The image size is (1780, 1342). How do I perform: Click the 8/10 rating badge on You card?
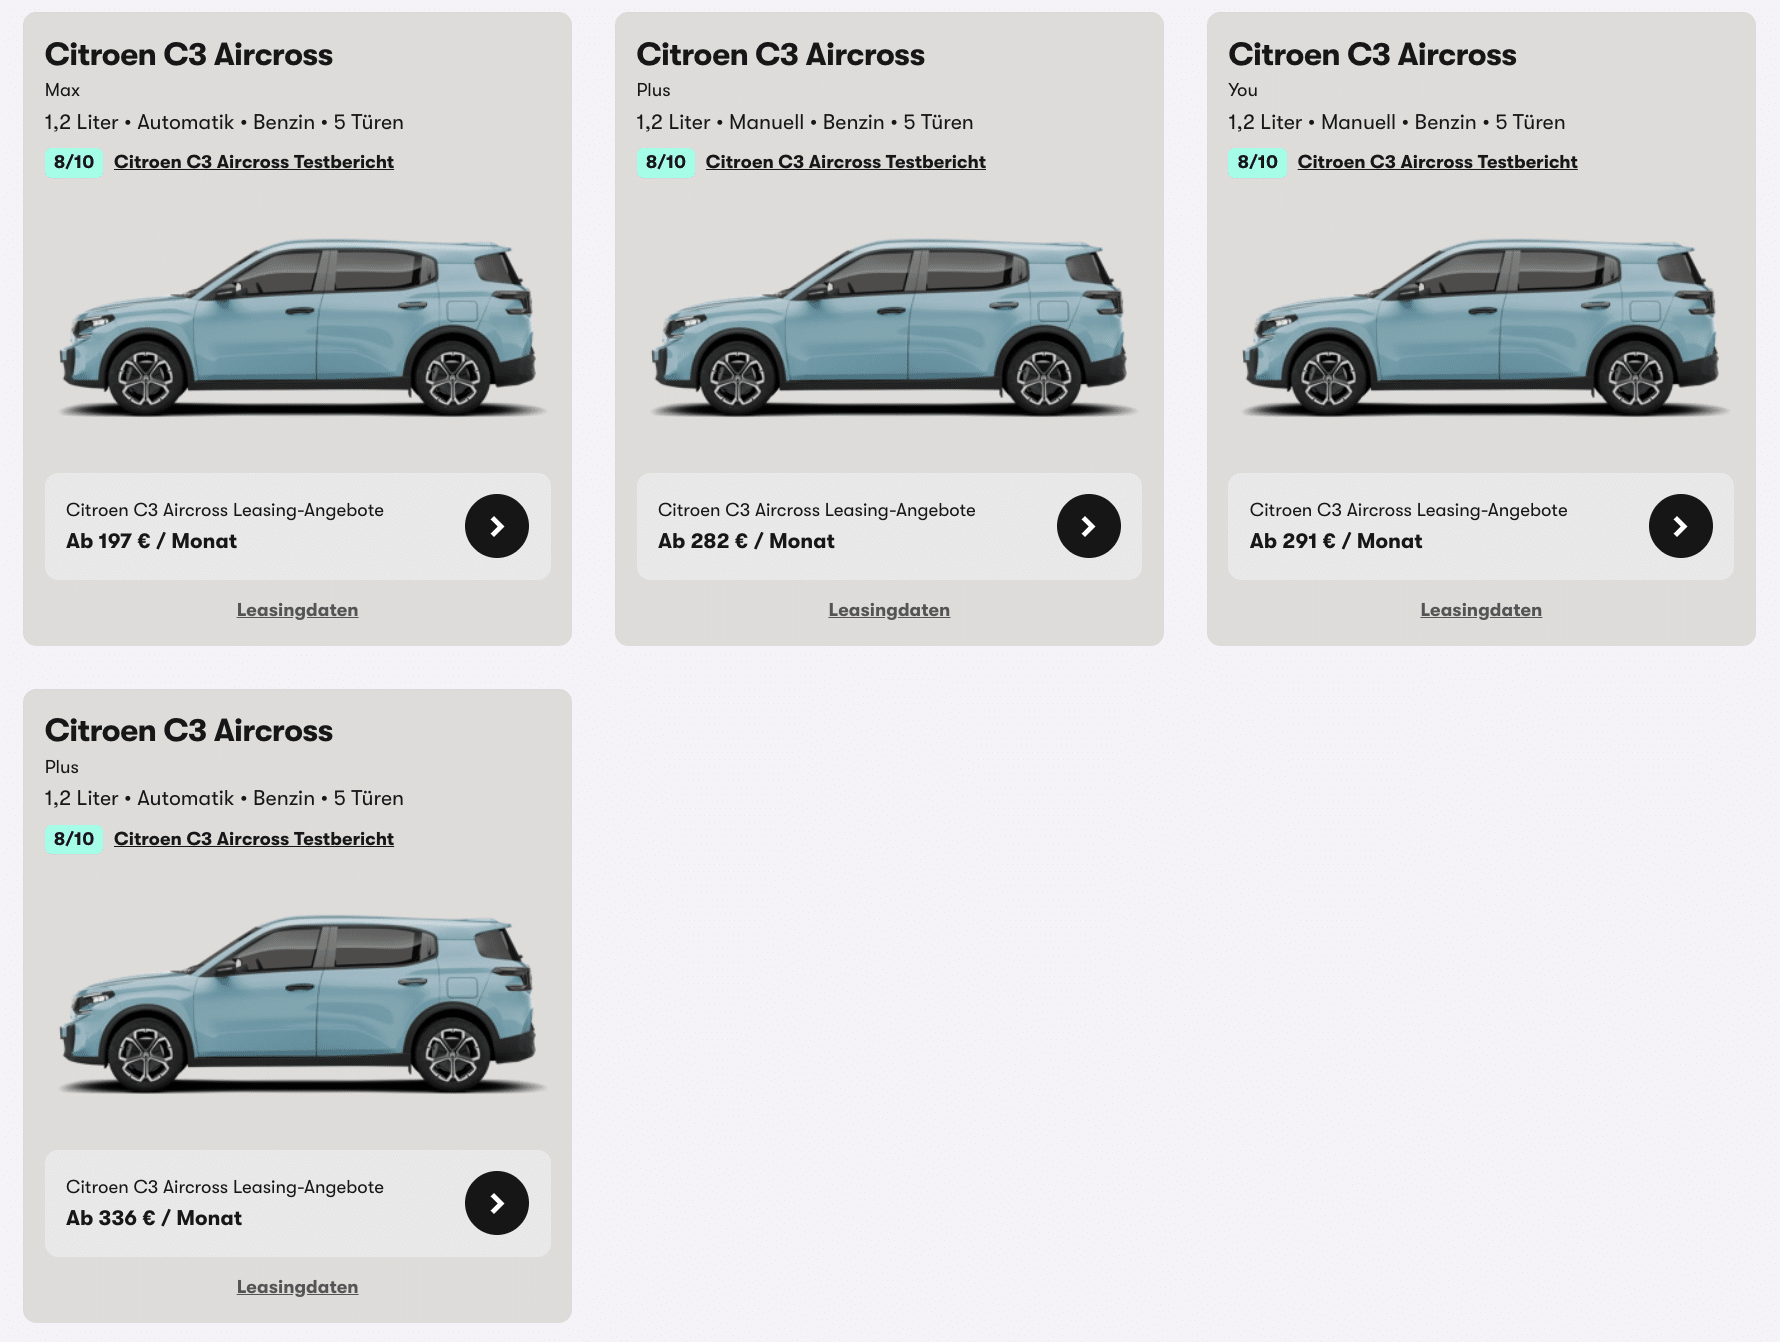[1258, 162]
